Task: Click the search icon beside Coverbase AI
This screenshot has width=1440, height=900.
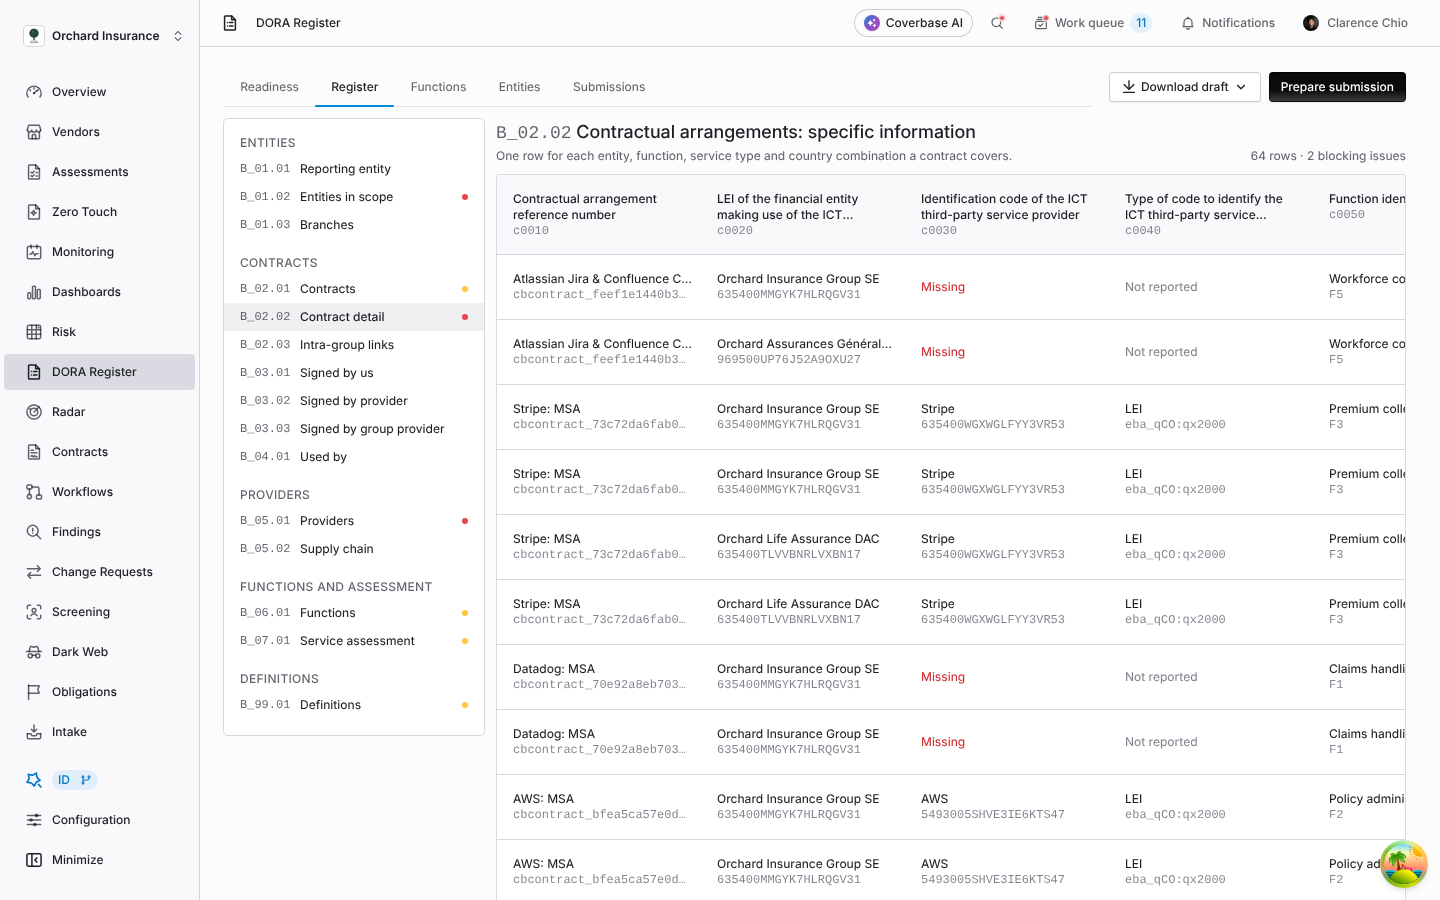Action: (x=997, y=23)
